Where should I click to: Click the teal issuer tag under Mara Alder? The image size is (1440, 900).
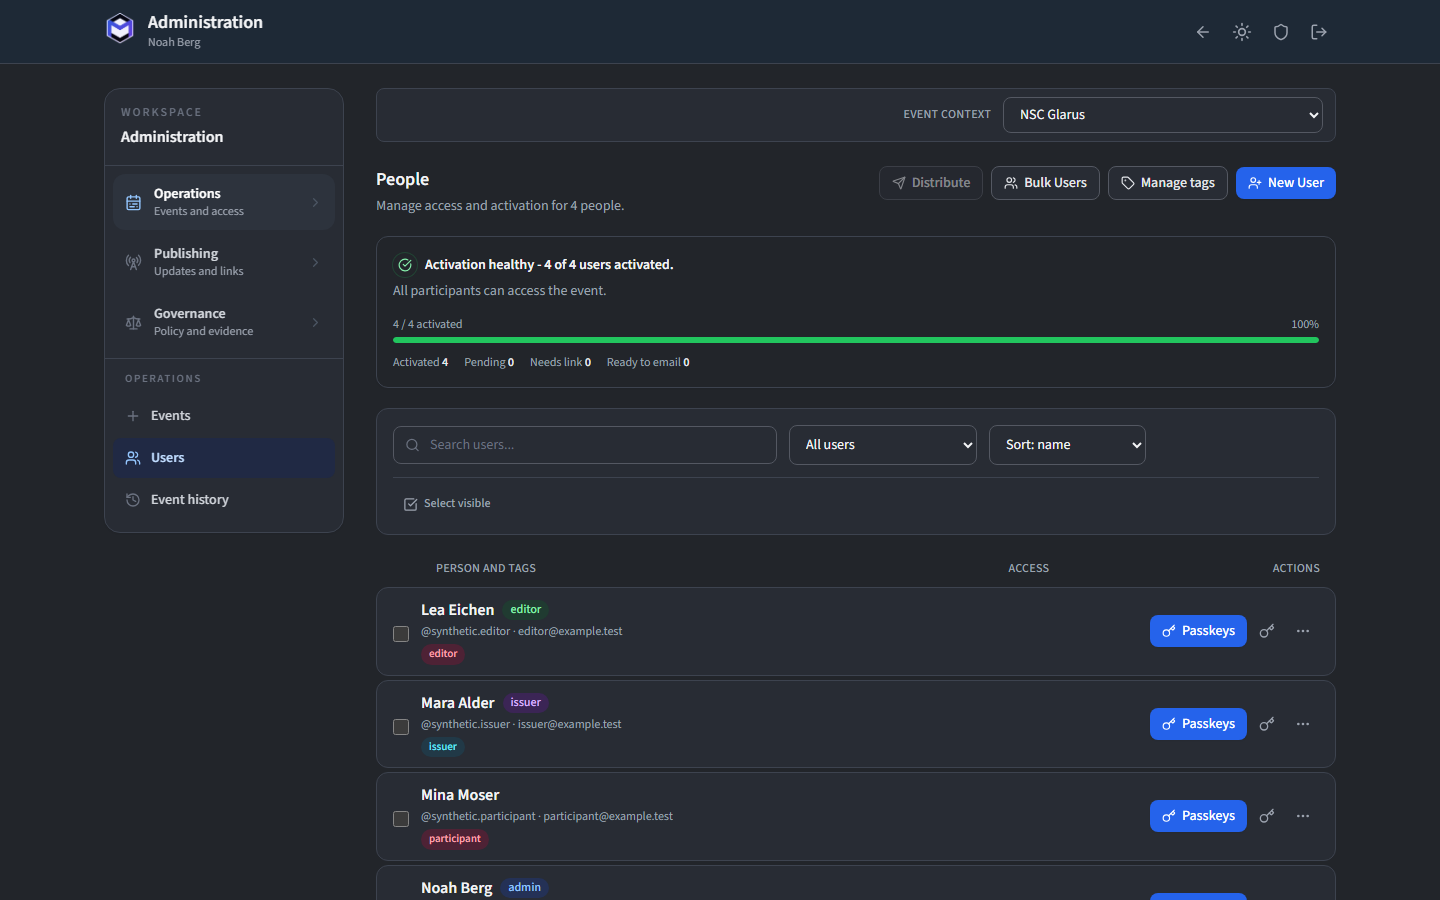[x=442, y=747]
